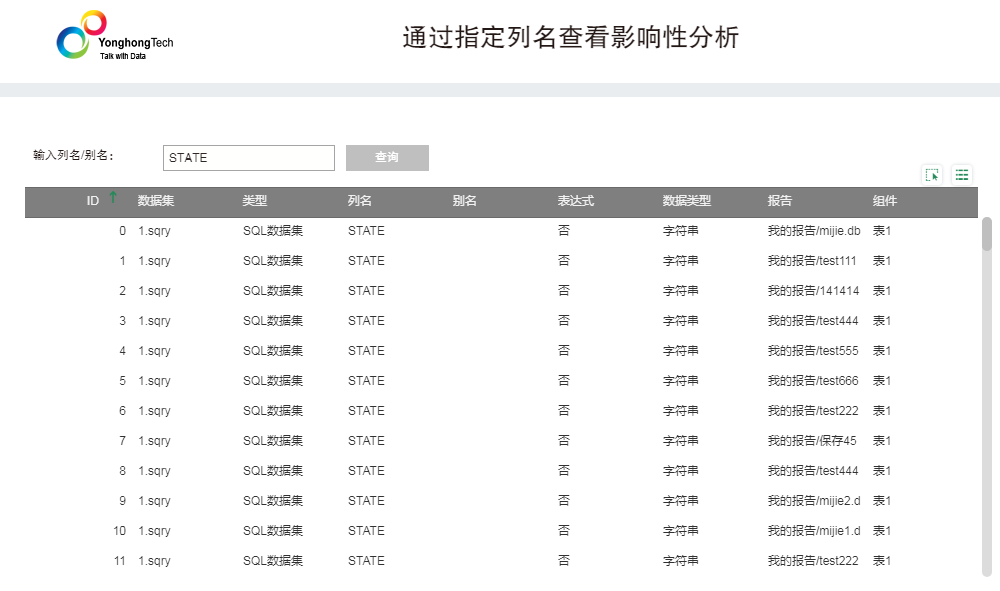Viewport: 1000px width, 591px height.
Task: Click the green list view icon
Action: pos(962,174)
